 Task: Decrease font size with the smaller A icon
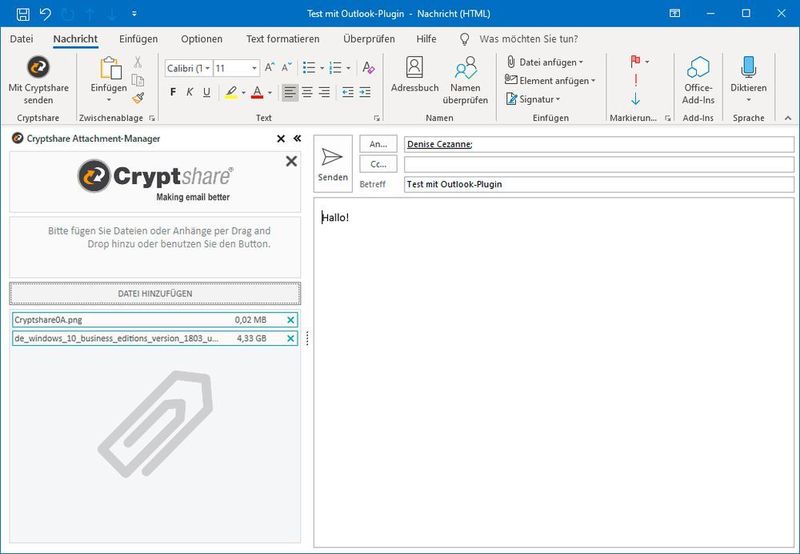pyautogui.click(x=286, y=67)
